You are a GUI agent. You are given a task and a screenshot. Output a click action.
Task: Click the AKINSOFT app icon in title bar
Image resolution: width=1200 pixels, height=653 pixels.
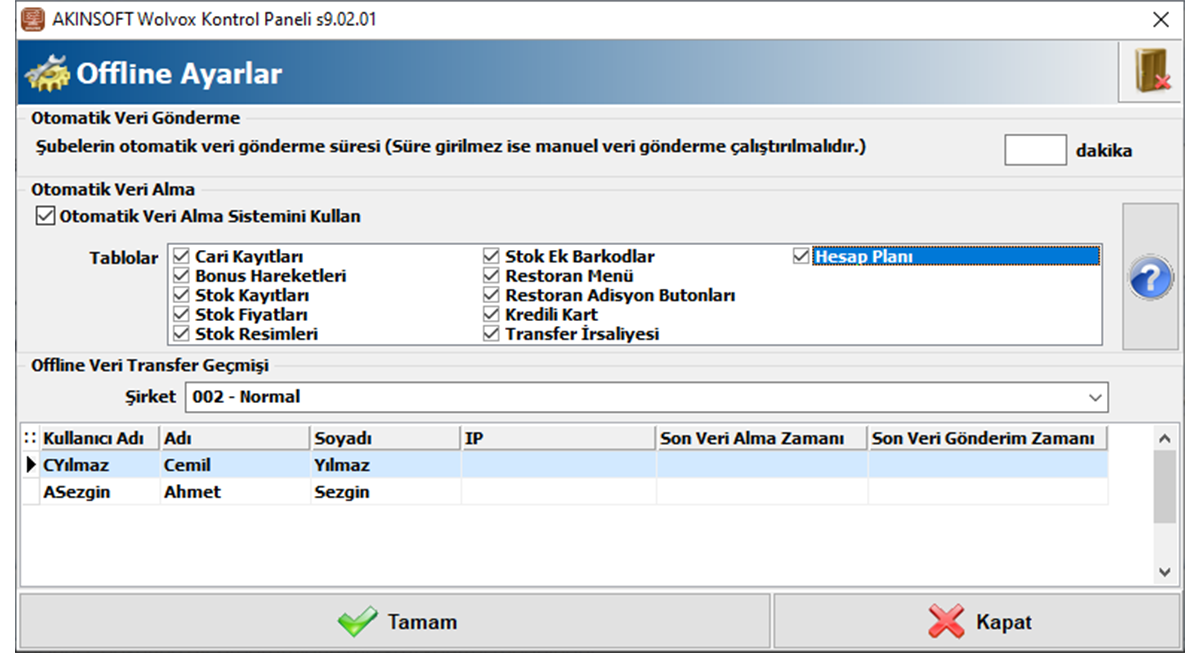[x=32, y=19]
